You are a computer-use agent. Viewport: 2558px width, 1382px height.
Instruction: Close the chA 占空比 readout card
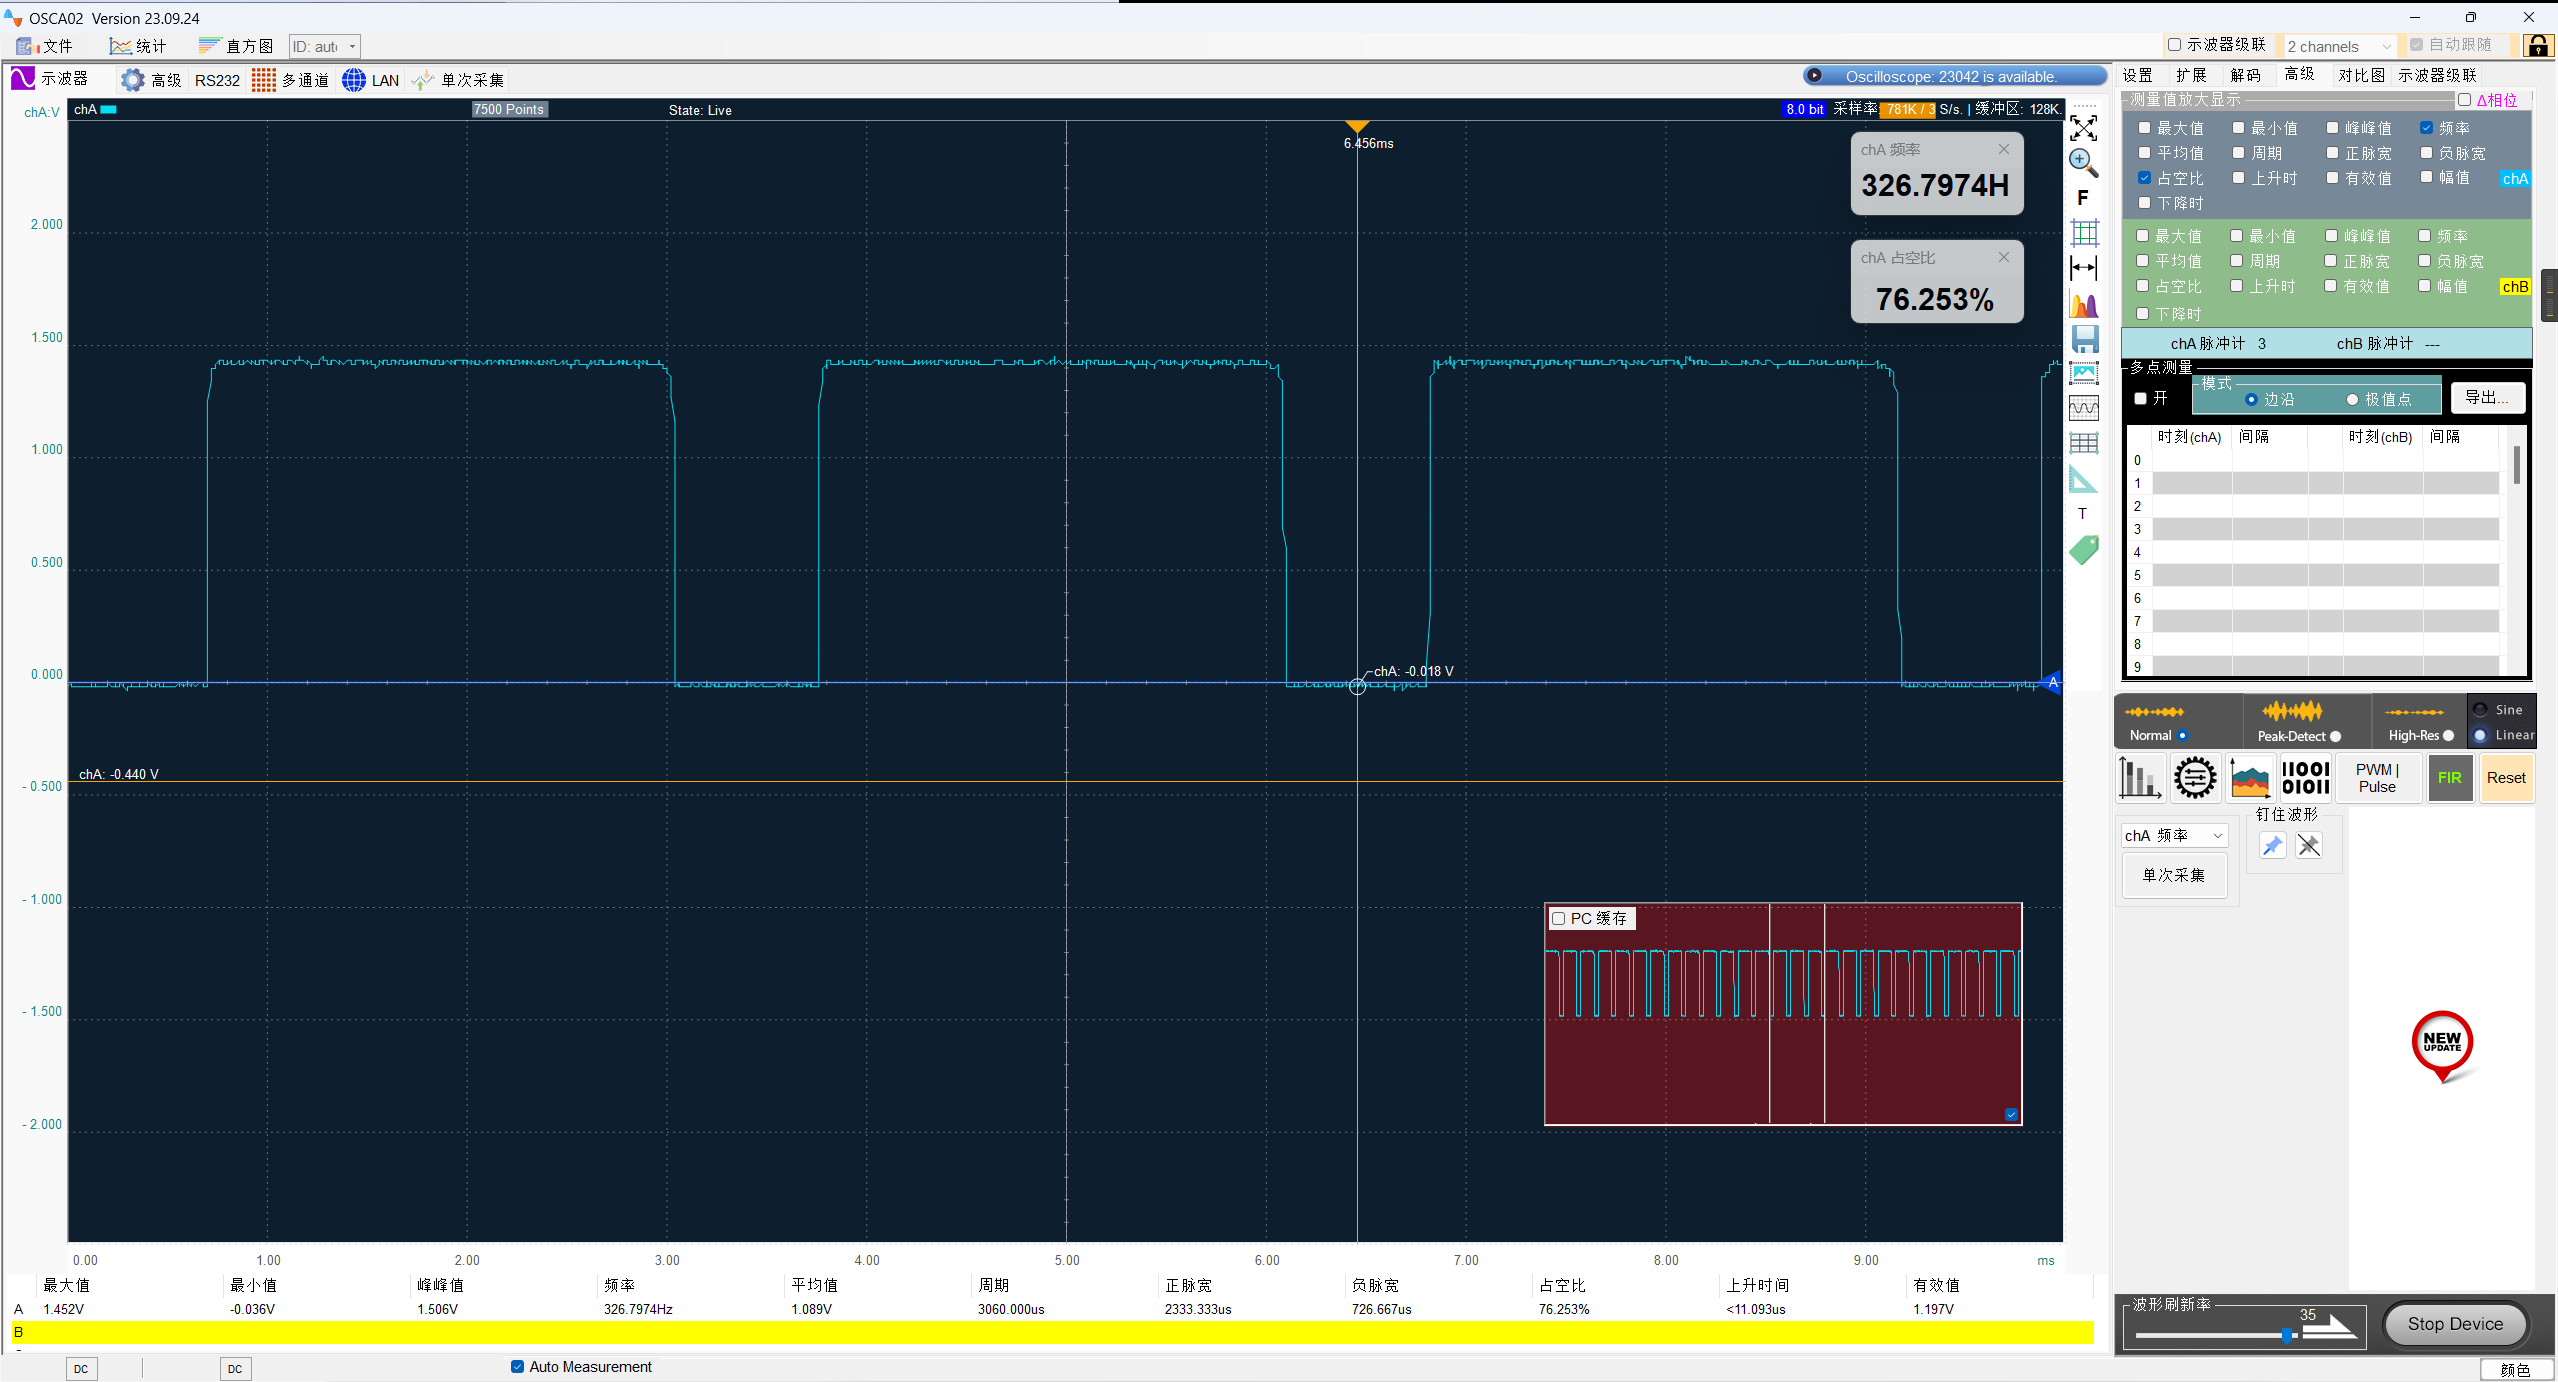tap(2004, 257)
